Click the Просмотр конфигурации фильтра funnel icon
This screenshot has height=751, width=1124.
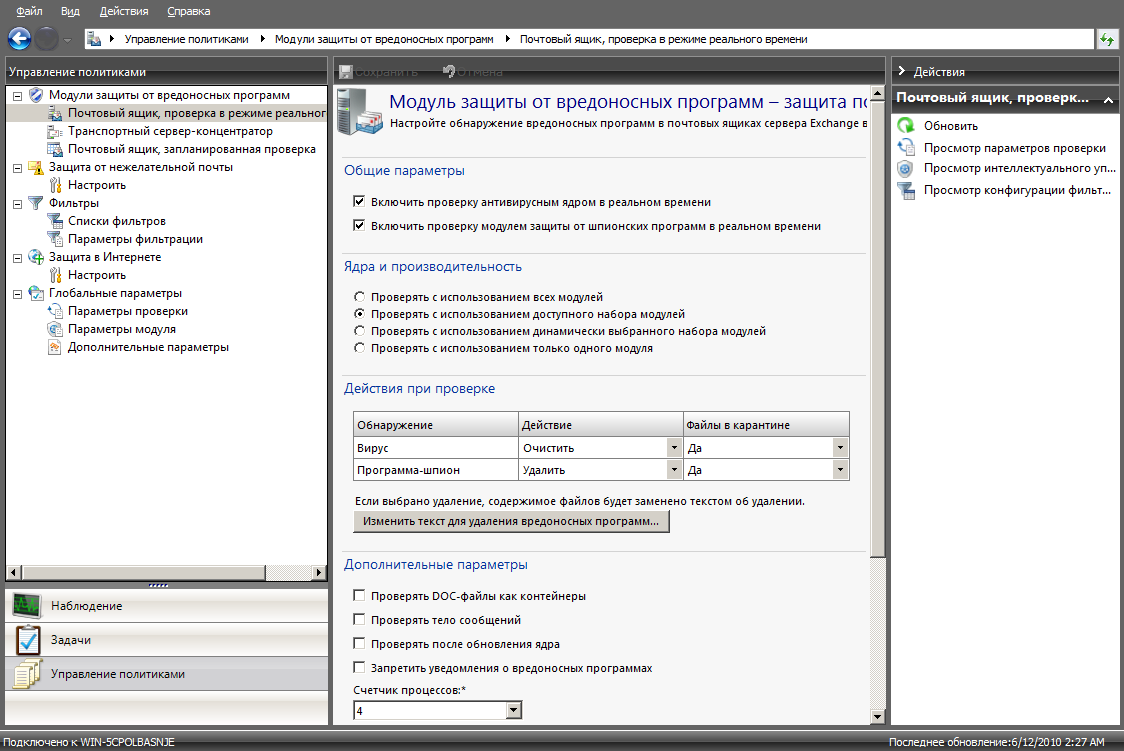[x=906, y=191]
